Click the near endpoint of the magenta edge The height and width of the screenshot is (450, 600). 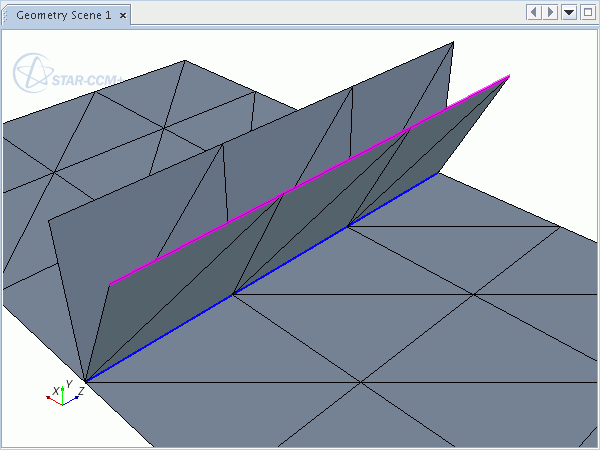pos(110,284)
